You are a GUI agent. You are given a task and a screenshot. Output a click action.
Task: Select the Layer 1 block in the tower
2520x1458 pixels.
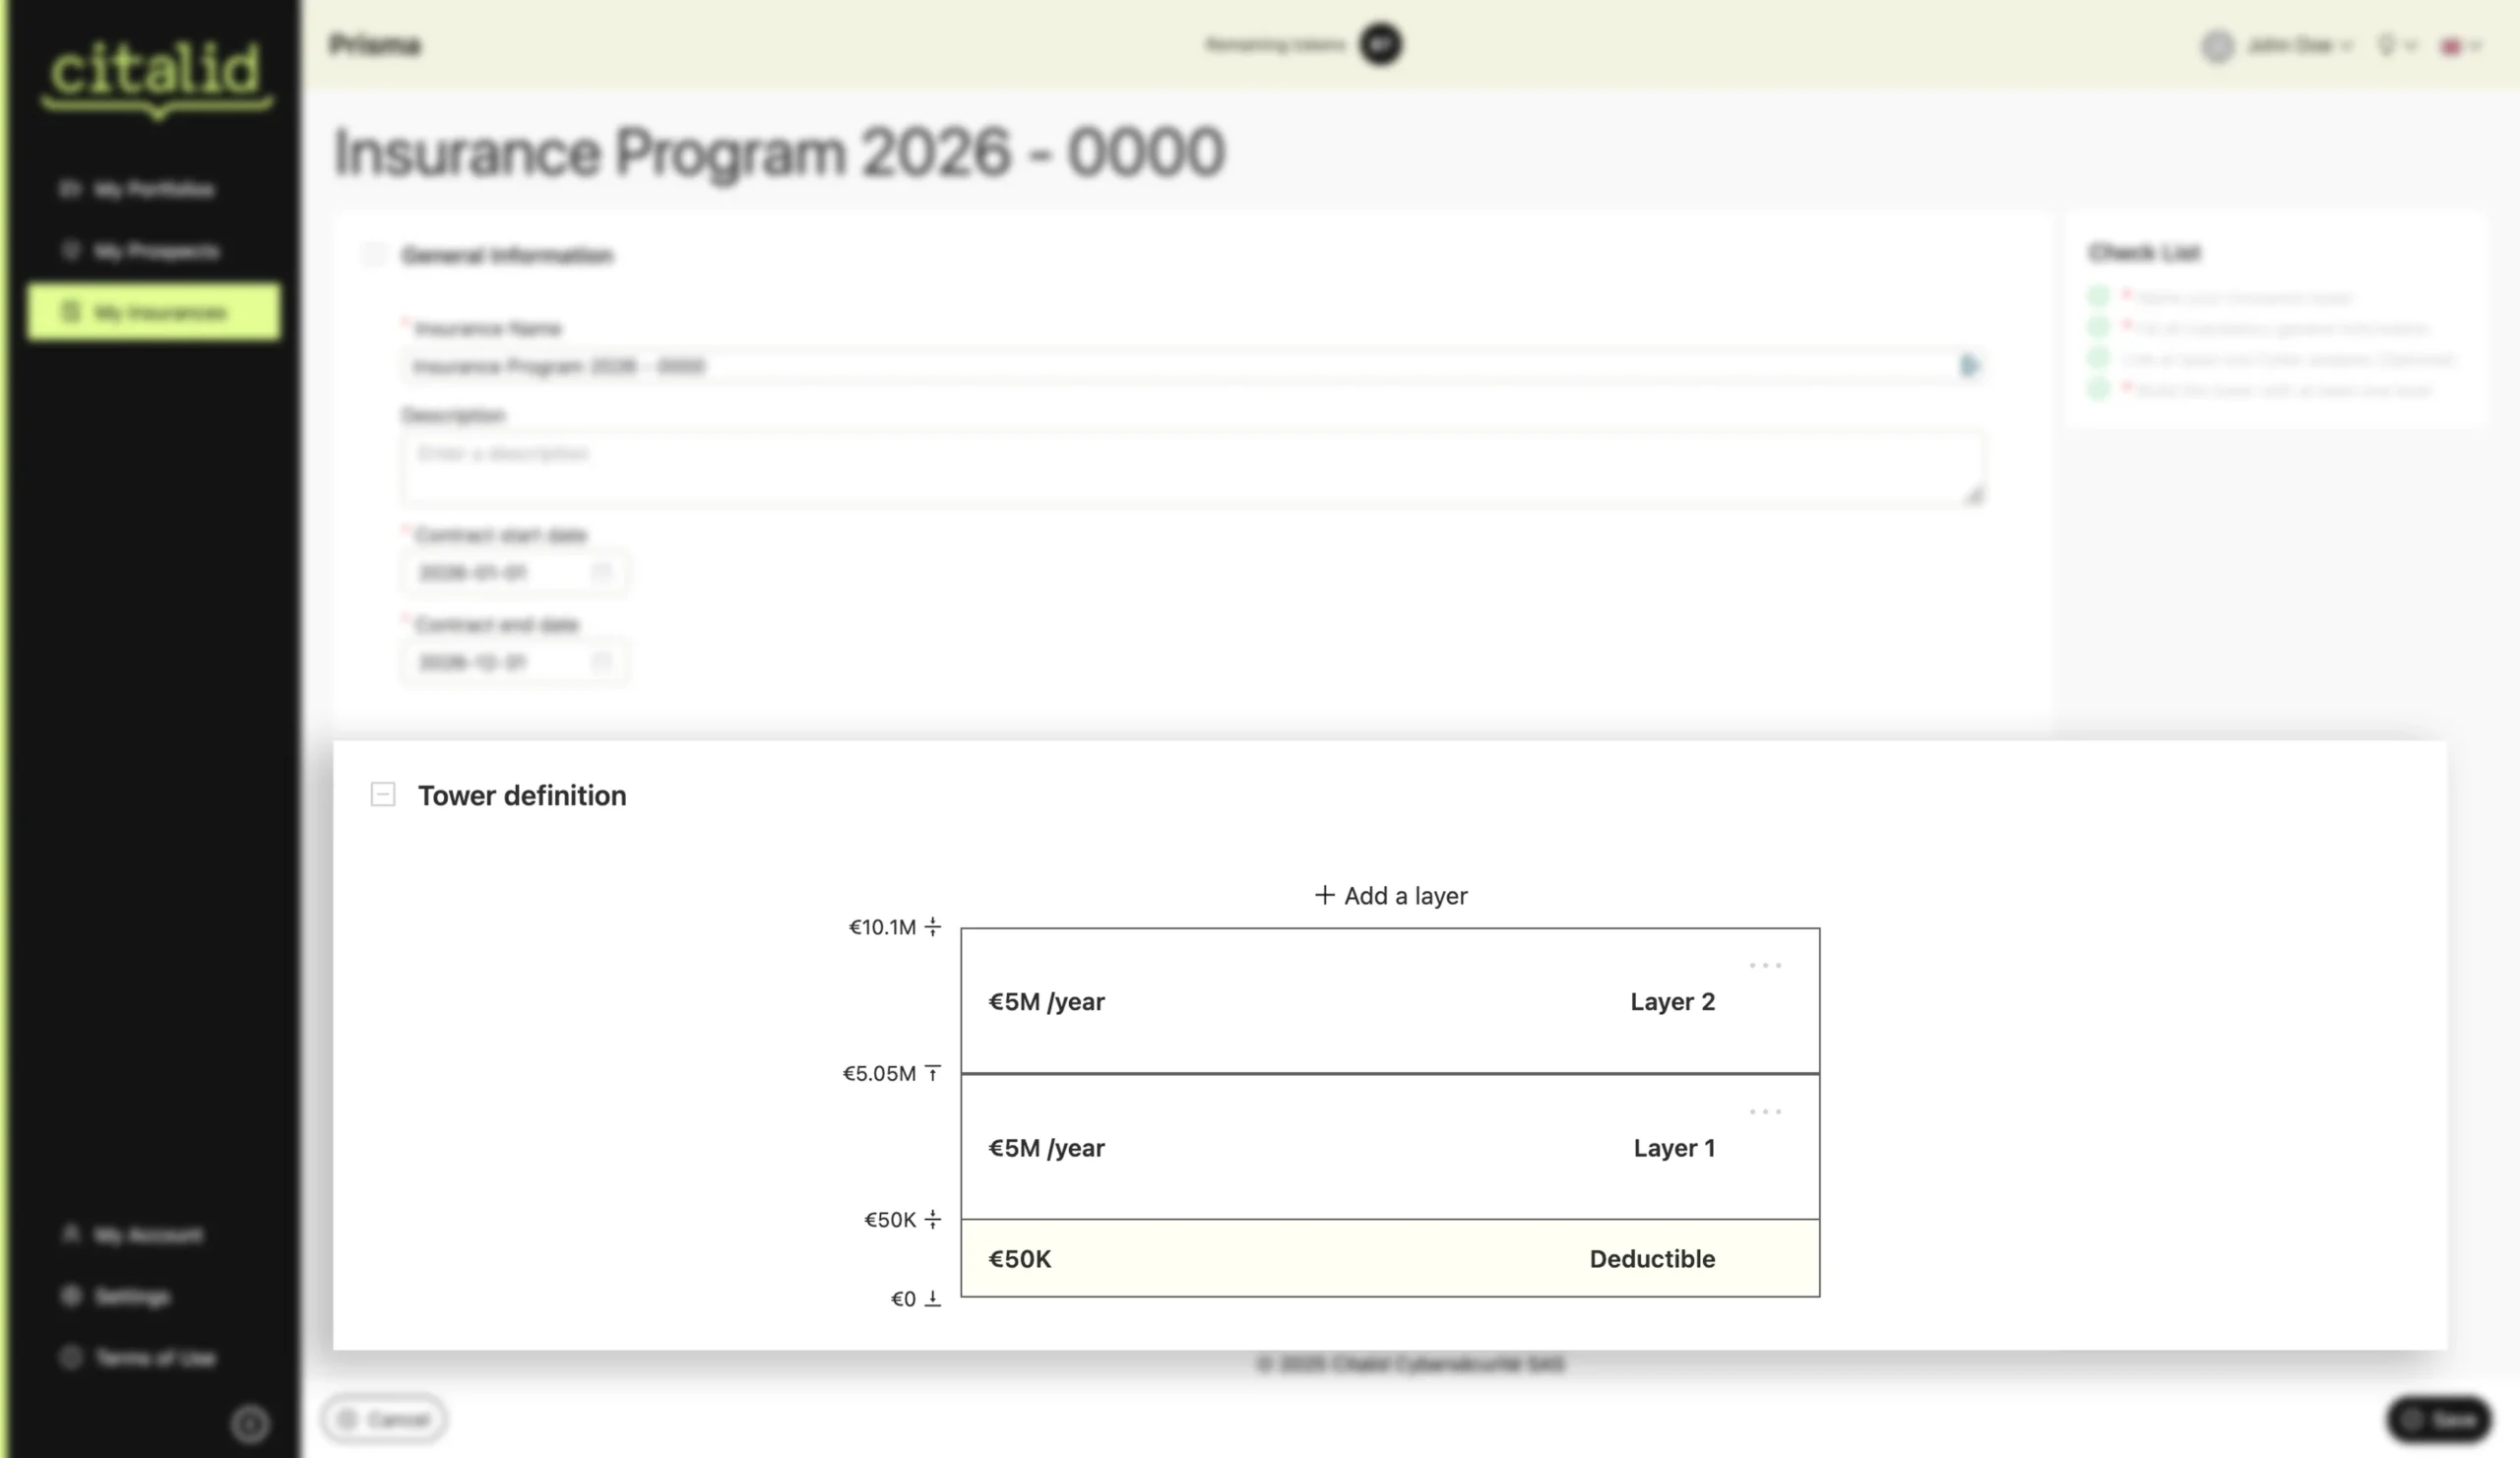tap(1390, 1147)
